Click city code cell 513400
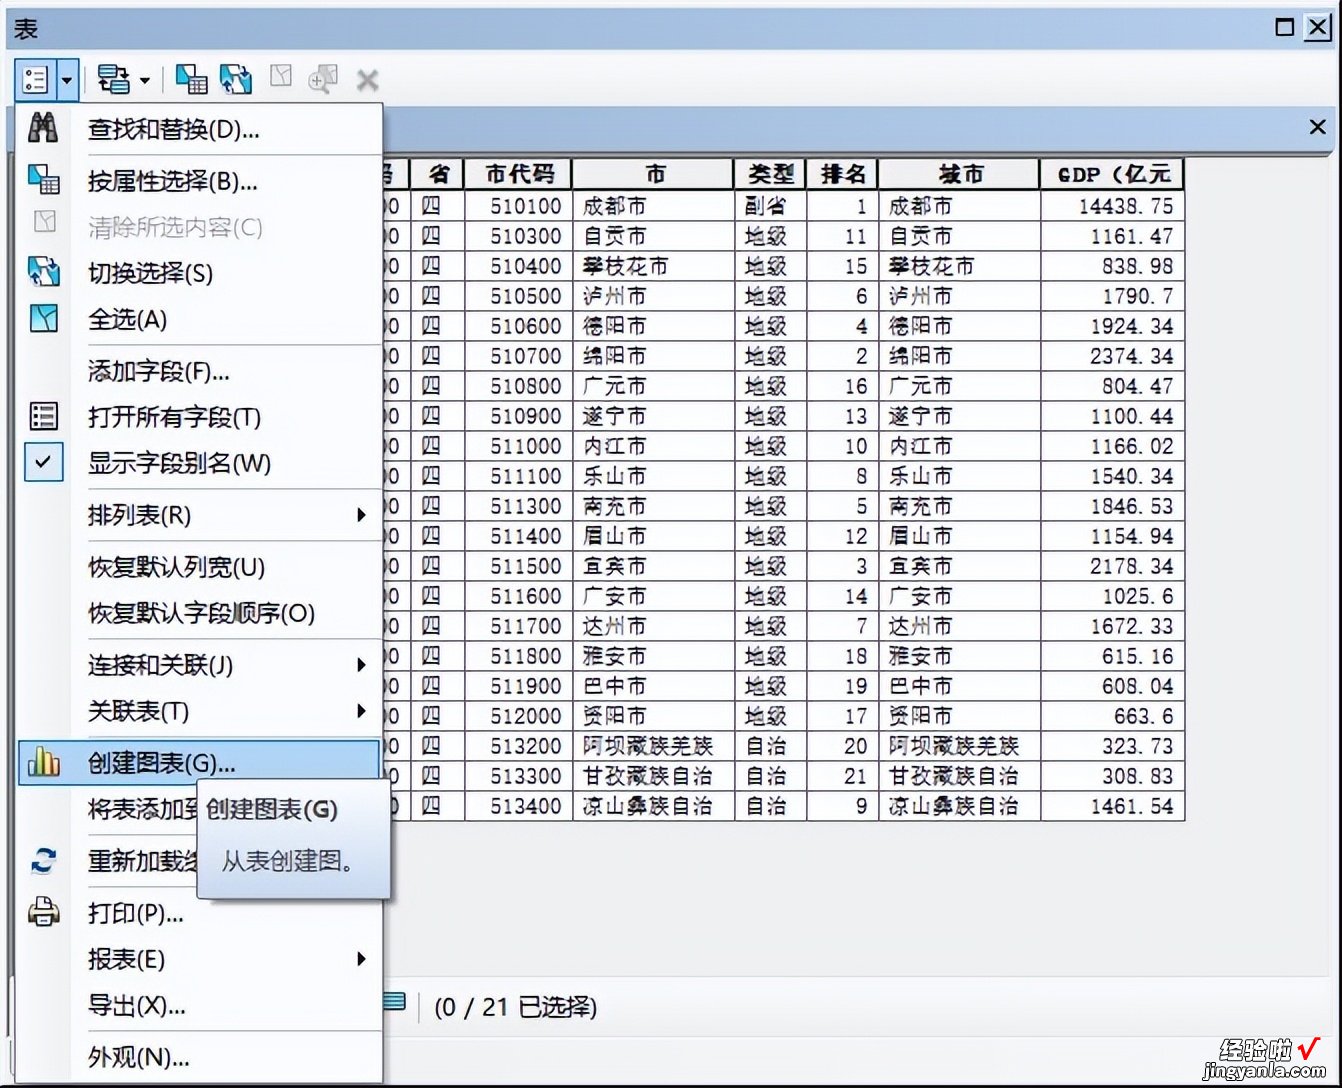This screenshot has width=1342, height=1088. click(x=520, y=806)
